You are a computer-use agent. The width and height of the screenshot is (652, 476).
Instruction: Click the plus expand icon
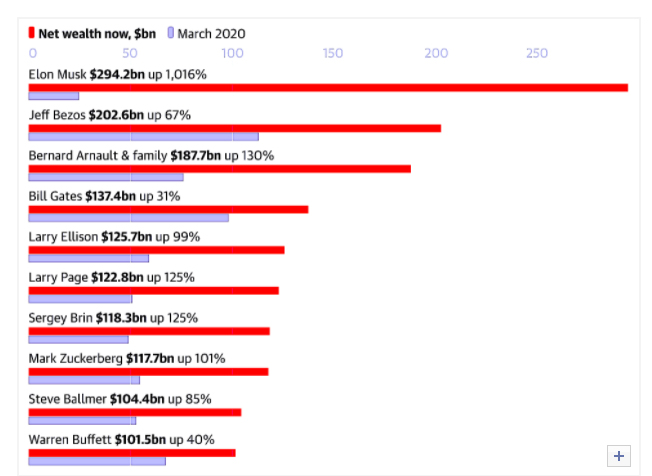619,456
